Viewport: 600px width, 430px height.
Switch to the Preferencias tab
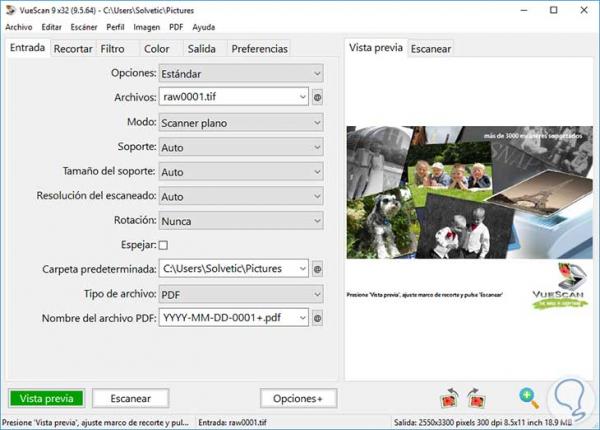[x=259, y=49]
